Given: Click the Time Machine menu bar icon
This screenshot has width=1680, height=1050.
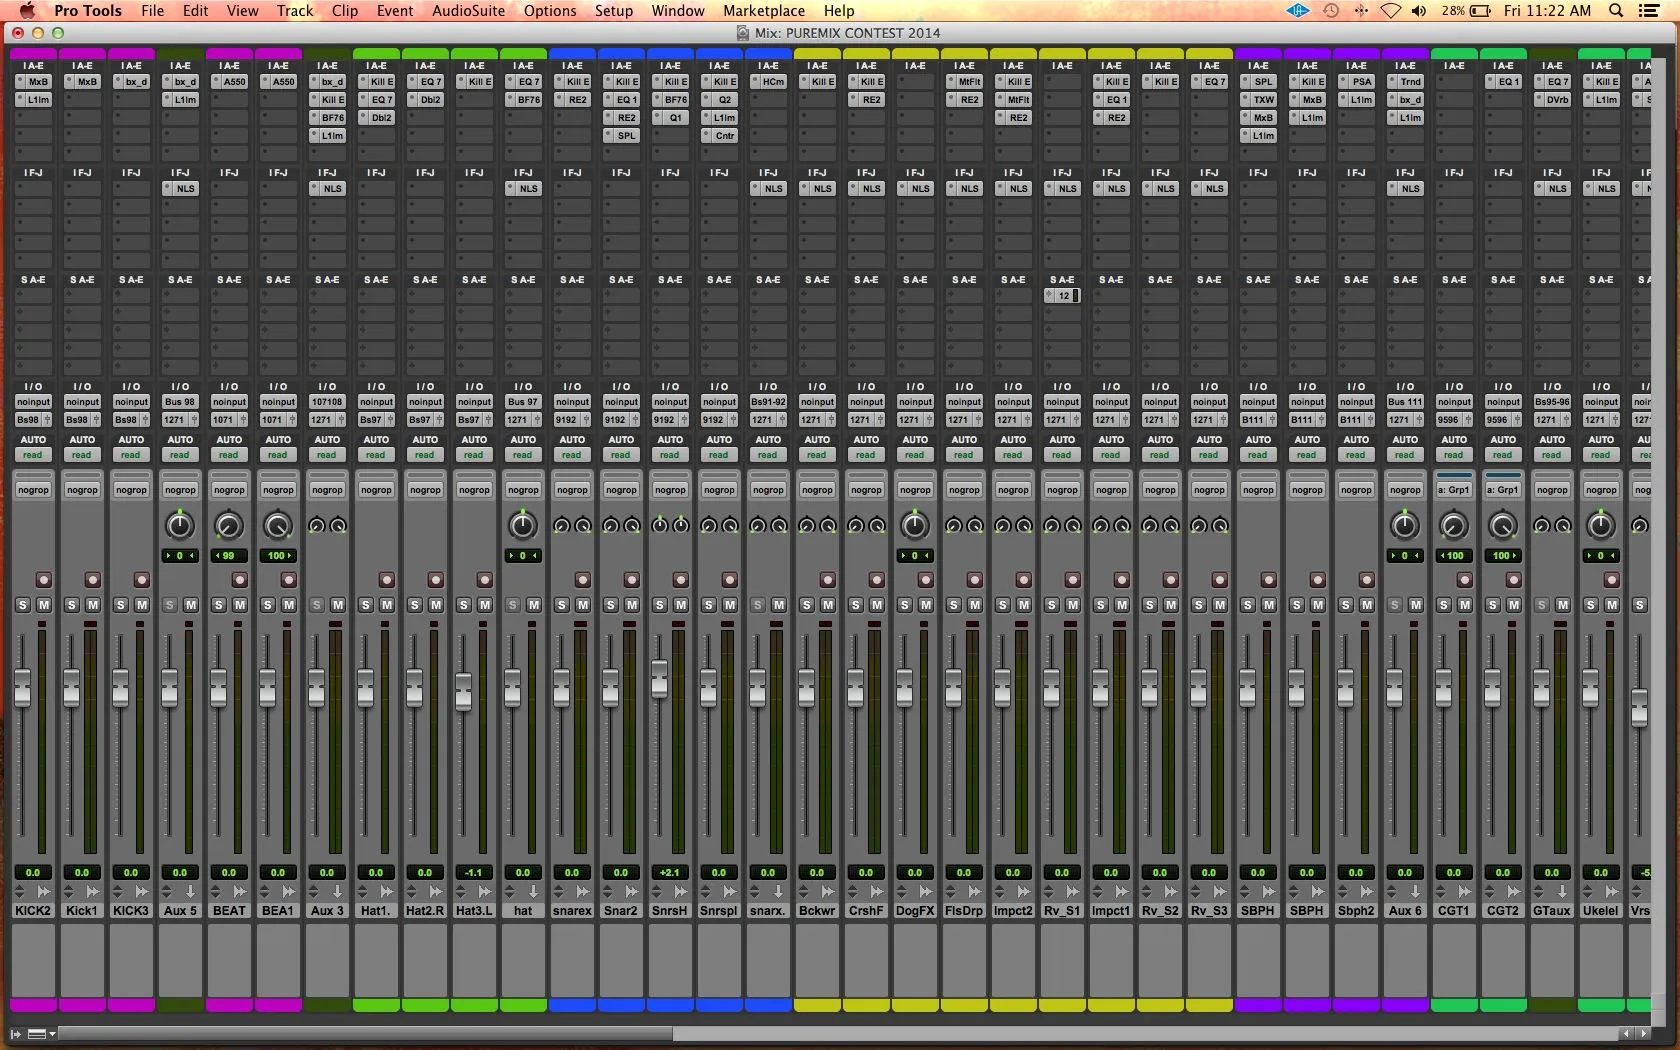Looking at the screenshot, I should [1331, 11].
